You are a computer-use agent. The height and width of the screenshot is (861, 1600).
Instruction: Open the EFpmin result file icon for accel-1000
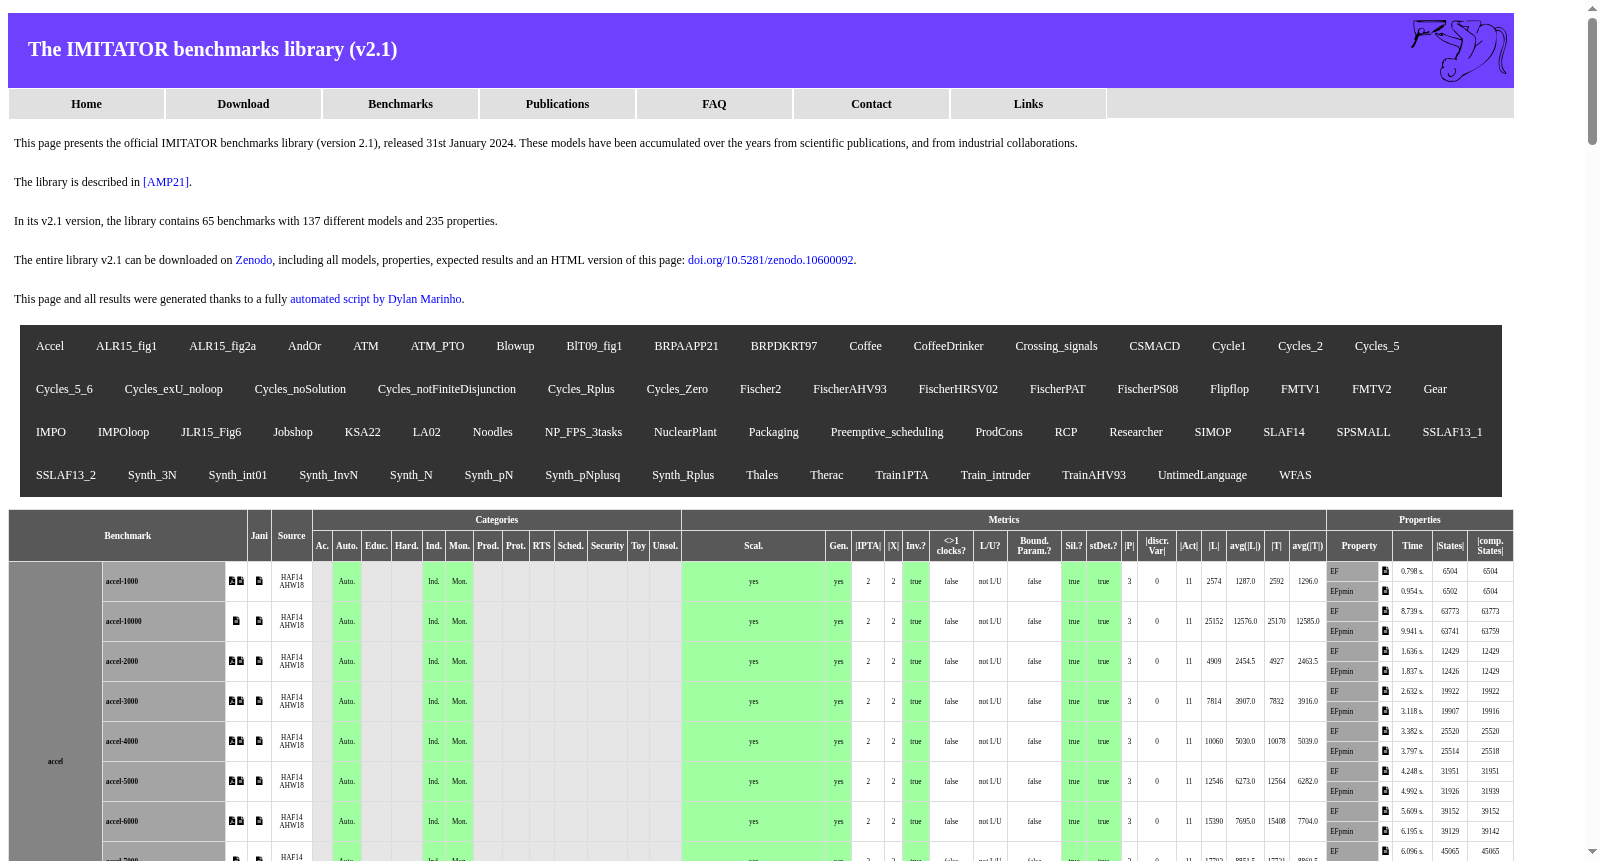click(1385, 591)
